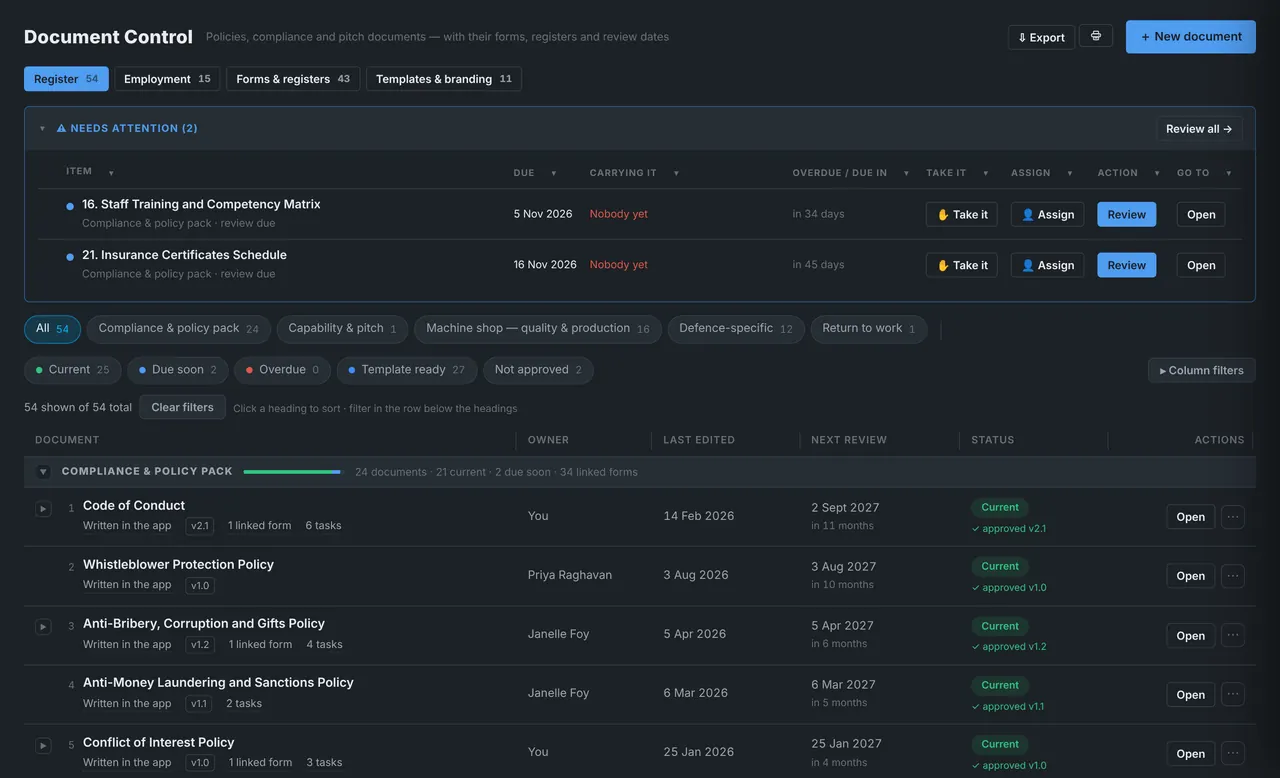Open more actions for Code of Conduct
The image size is (1280, 778).
(1233, 517)
